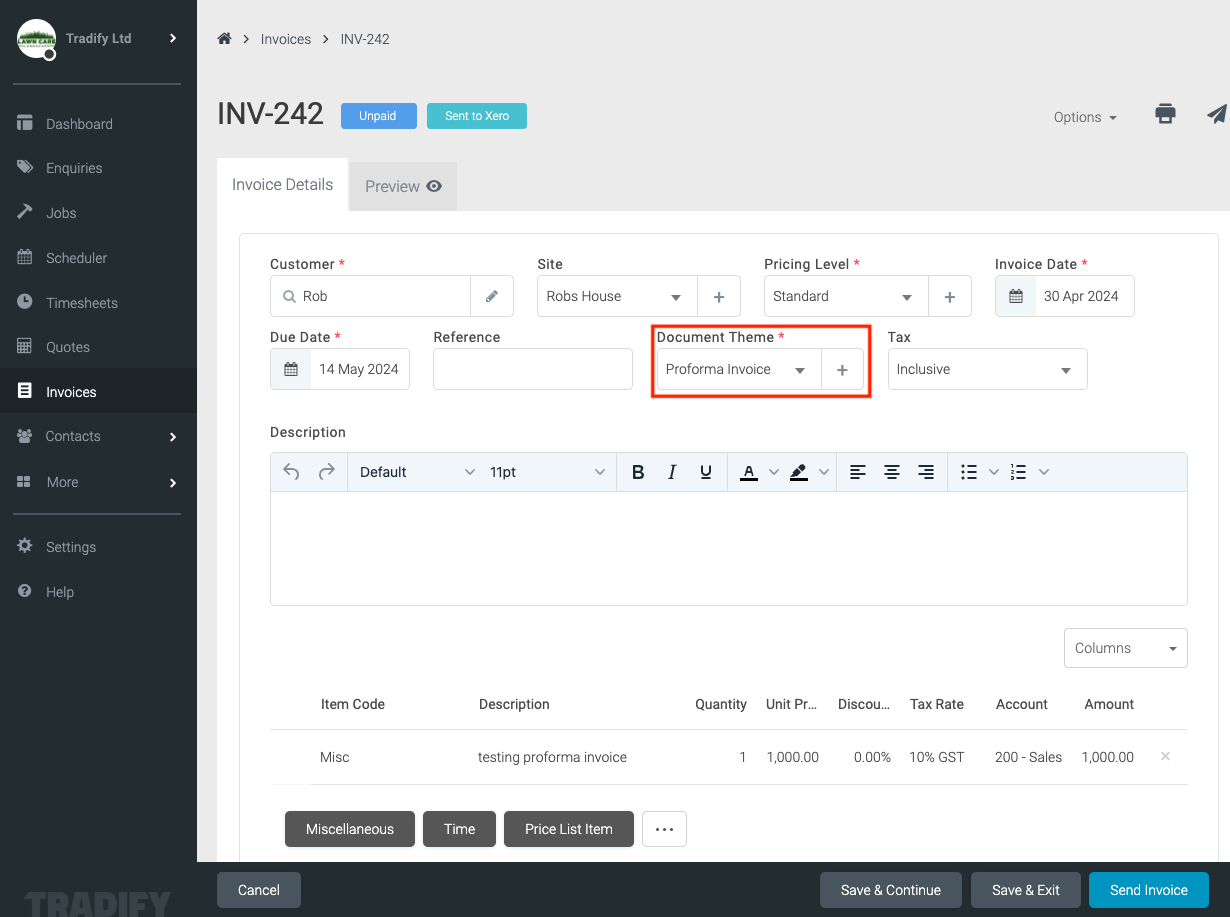
Task: Click the home icon in breadcrumb
Action: [x=224, y=39]
